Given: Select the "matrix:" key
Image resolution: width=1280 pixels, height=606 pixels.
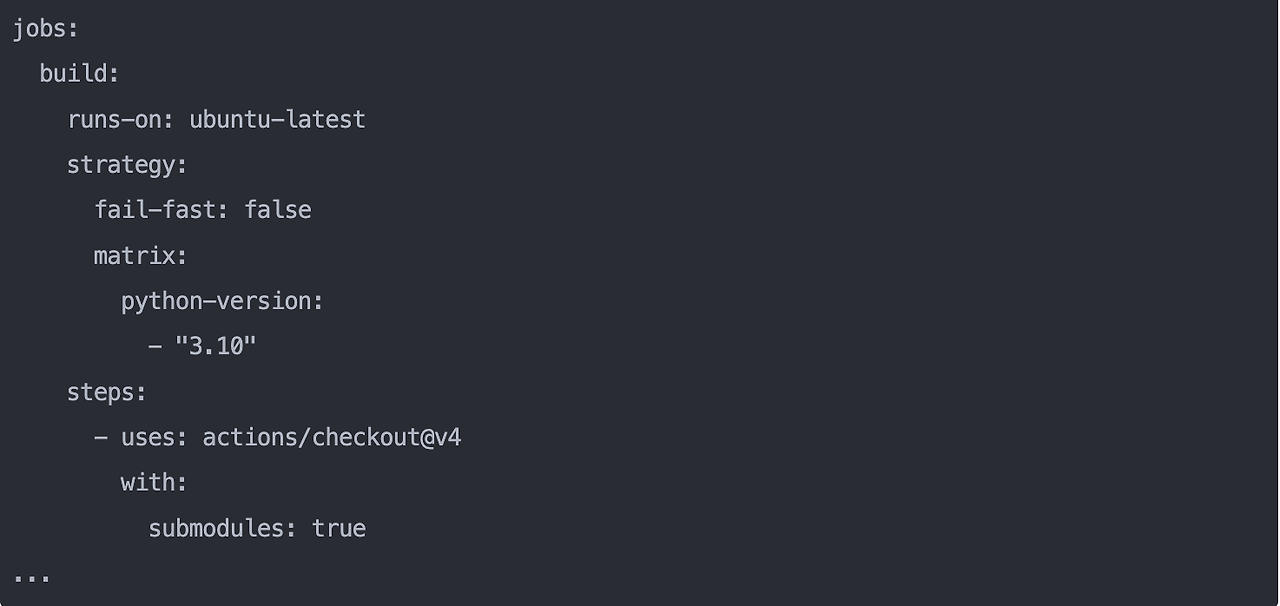Looking at the screenshot, I should click(141, 256).
